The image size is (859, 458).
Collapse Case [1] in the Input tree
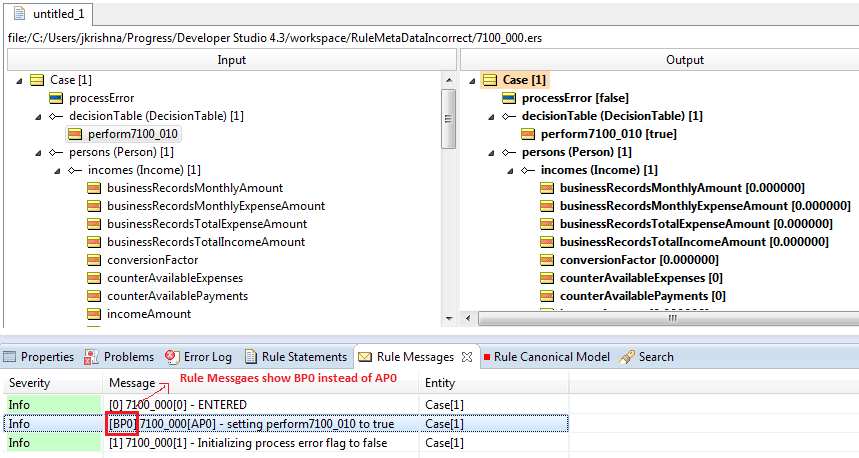point(19,81)
